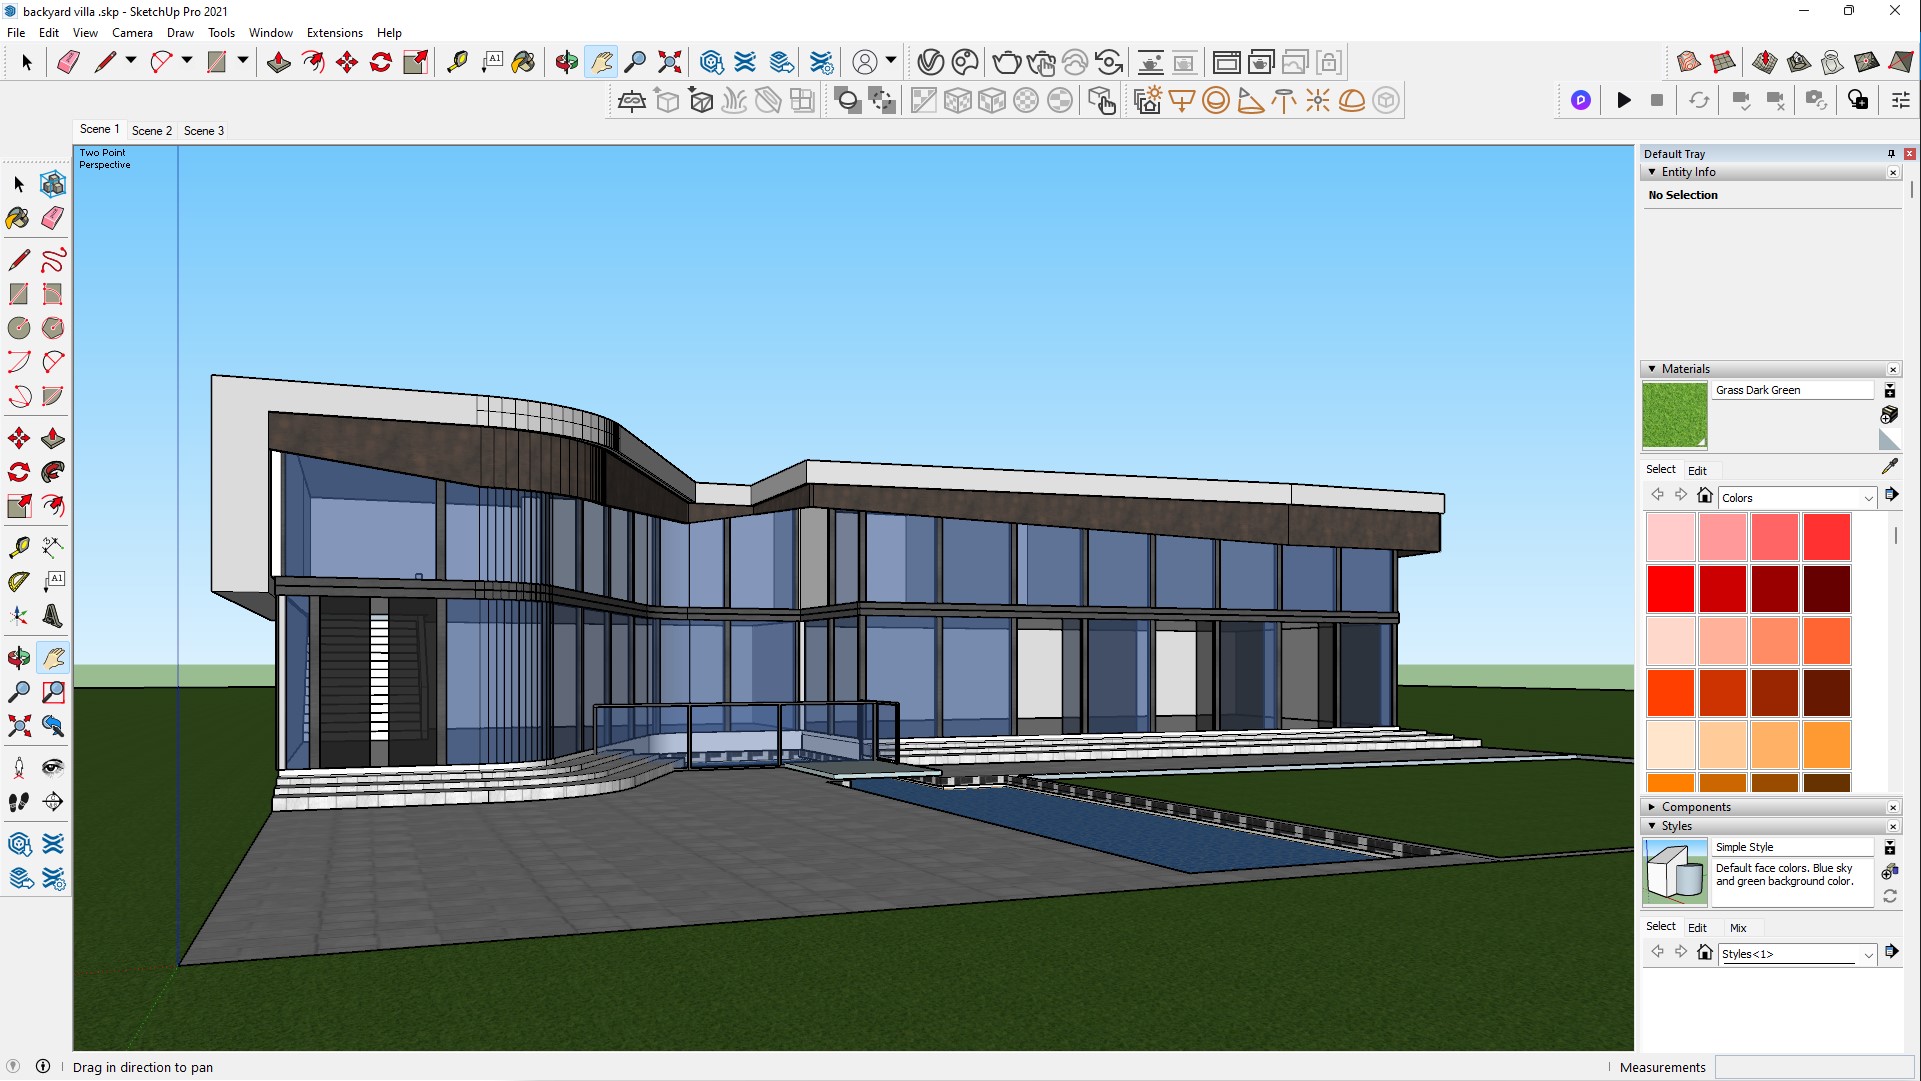Select the 3D Text tool in left toolbar
Screen dimensions: 1921x1081
point(53,616)
